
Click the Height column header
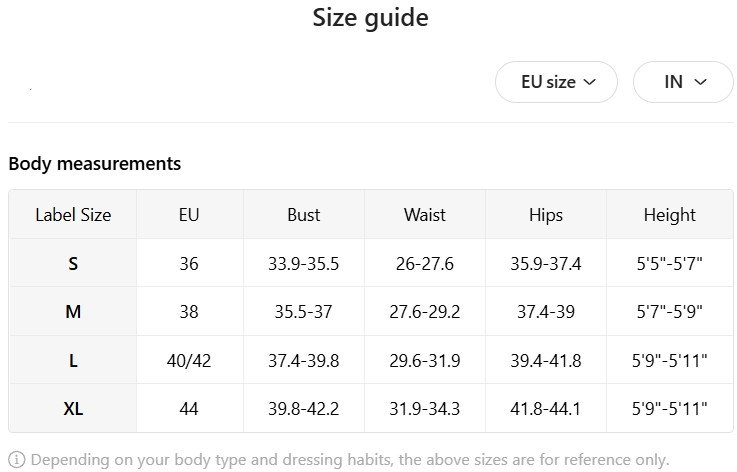(670, 215)
